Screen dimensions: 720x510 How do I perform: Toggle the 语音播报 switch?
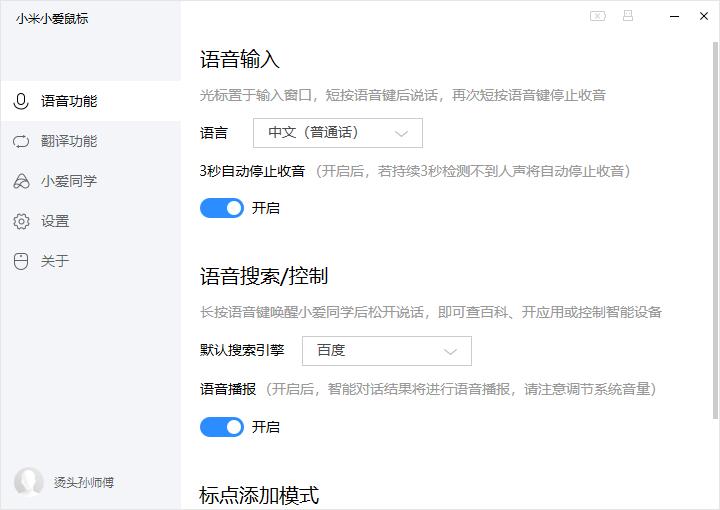click(222, 427)
